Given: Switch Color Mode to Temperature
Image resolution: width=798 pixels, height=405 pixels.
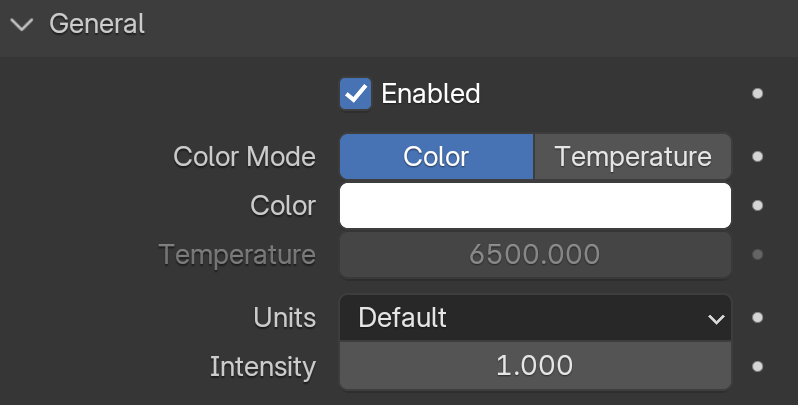Looking at the screenshot, I should click(632, 156).
